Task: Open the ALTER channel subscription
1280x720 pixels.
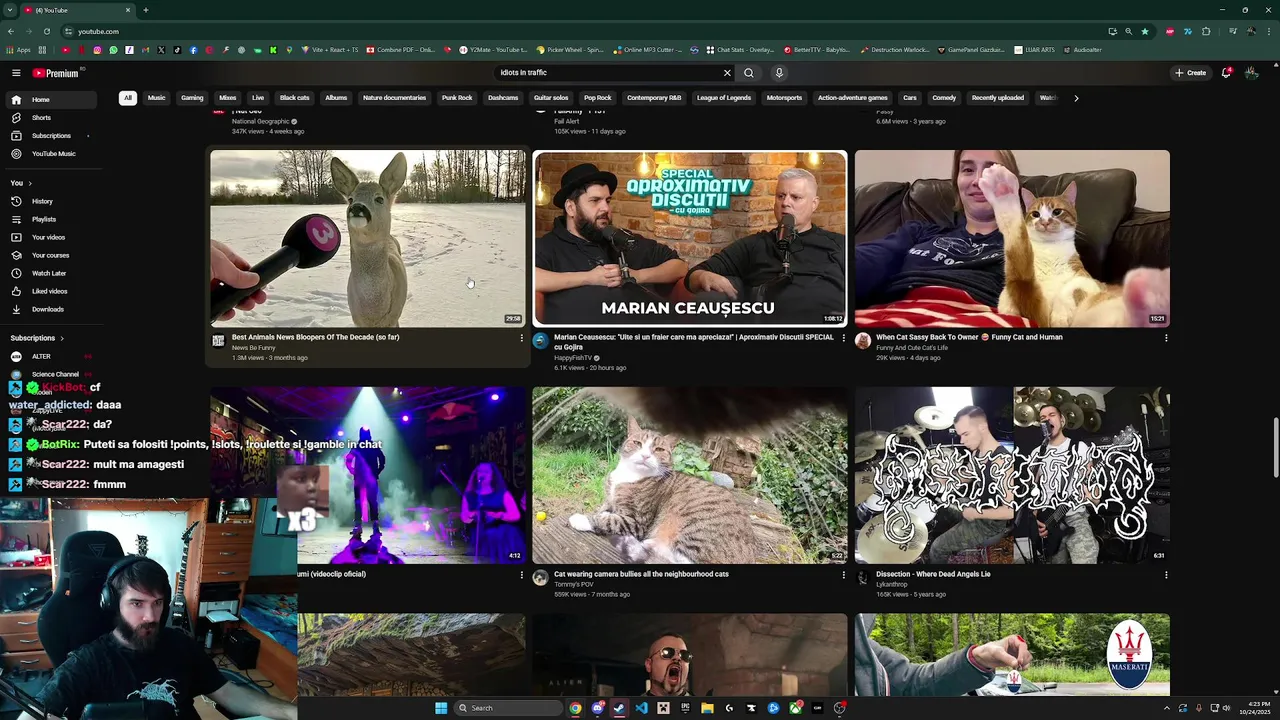Action: (x=50, y=356)
